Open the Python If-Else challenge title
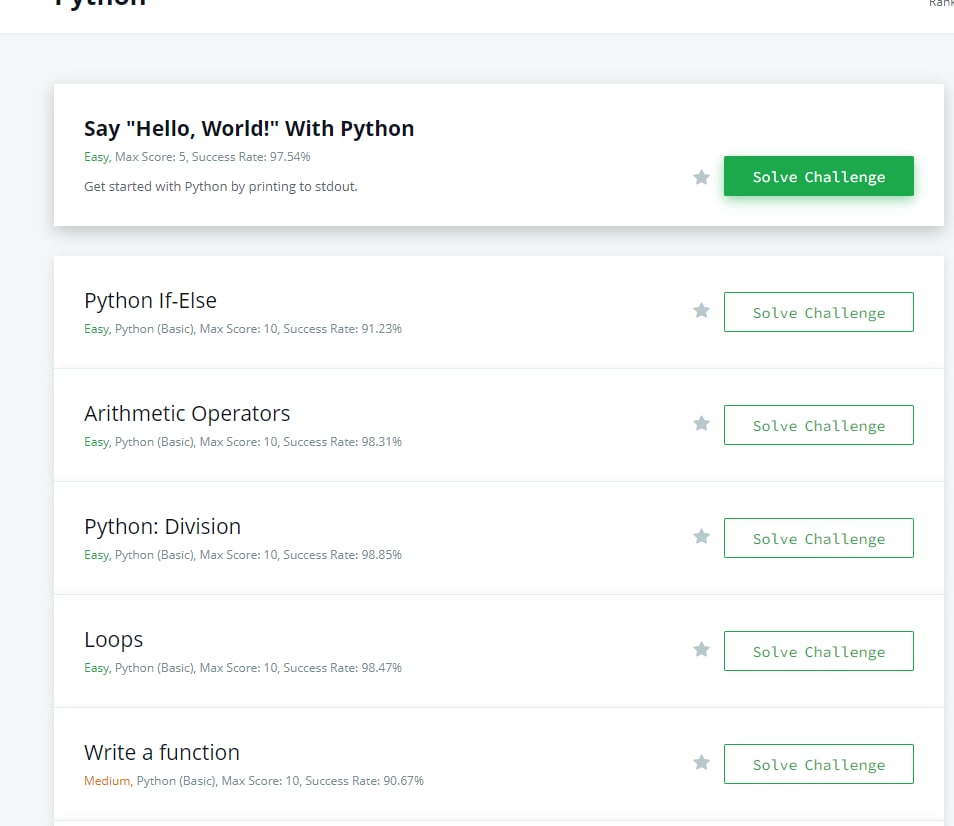954x826 pixels. (x=150, y=300)
